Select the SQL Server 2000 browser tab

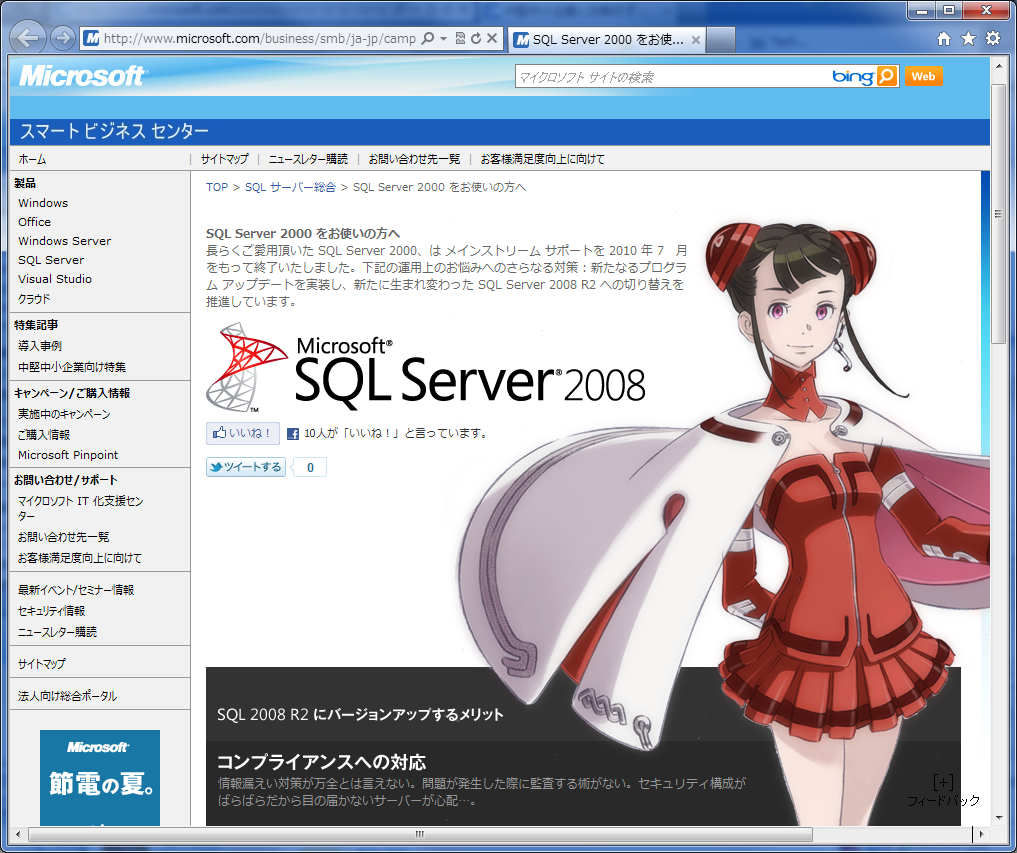click(x=606, y=40)
